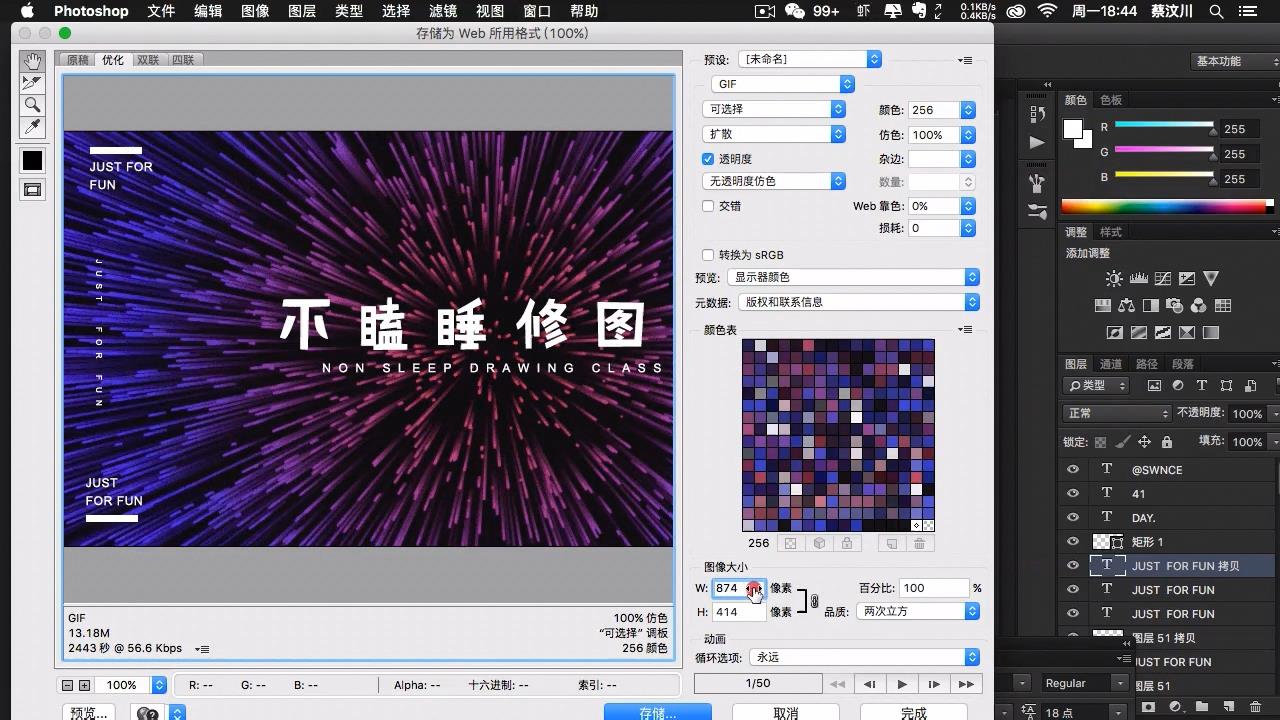This screenshot has height=720, width=1280.
Task: Lock selected colors in color table
Action: (847, 543)
